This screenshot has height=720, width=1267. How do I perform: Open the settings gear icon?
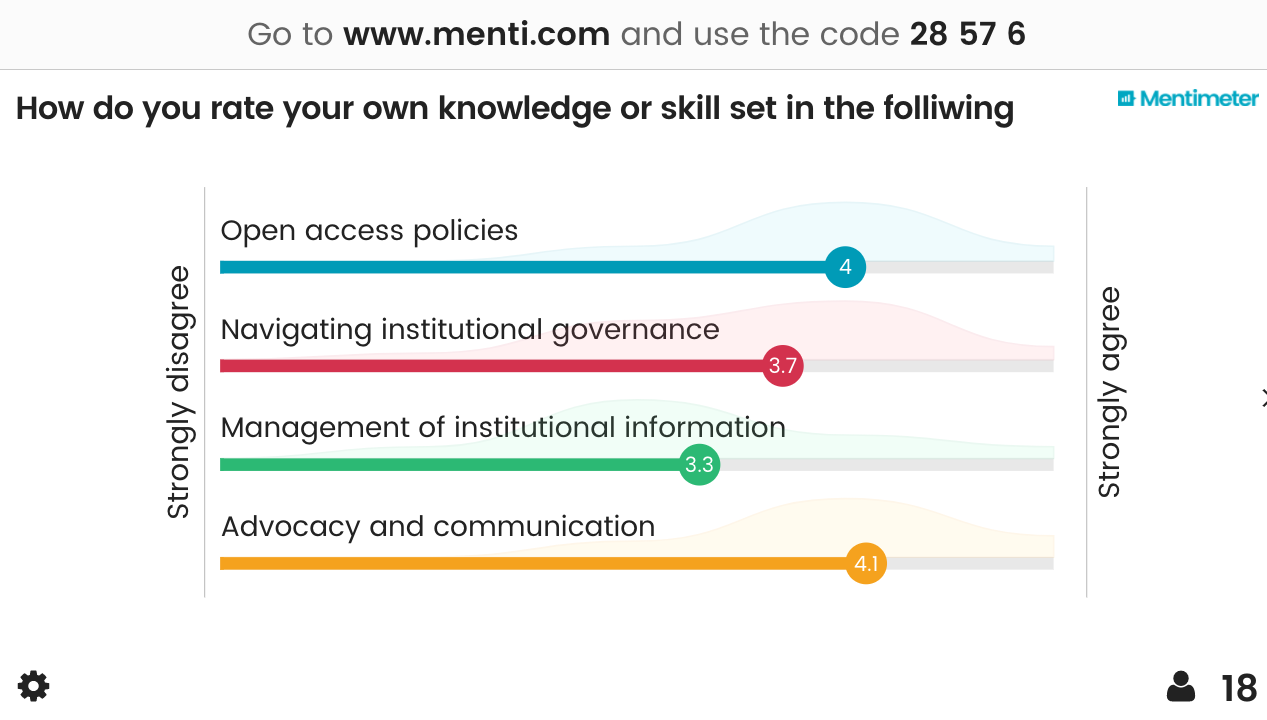point(33,686)
